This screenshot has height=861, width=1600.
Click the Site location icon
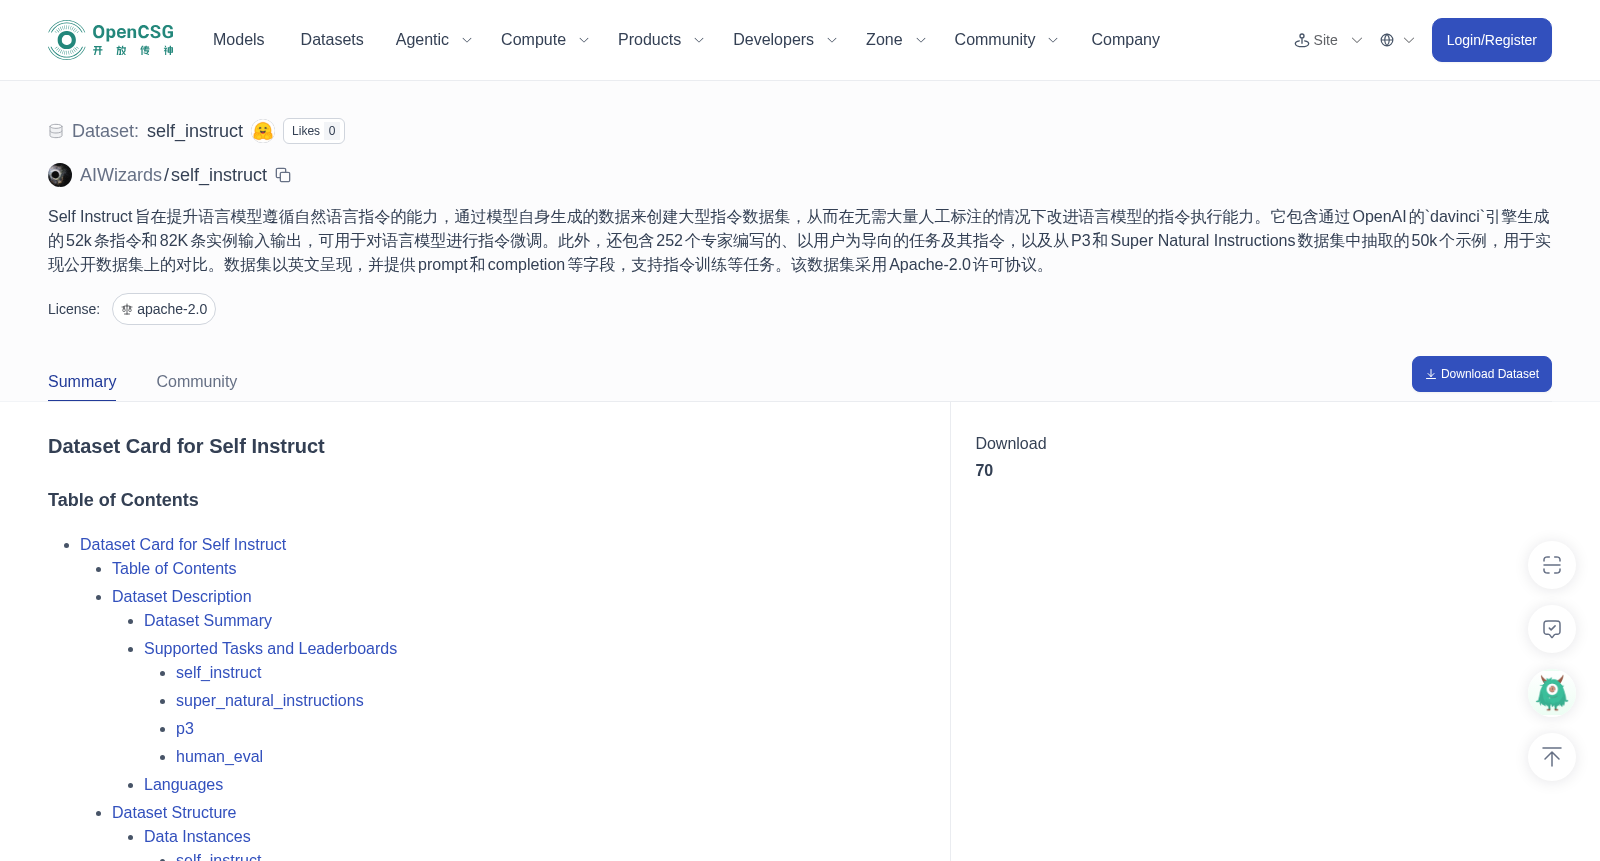click(1302, 40)
